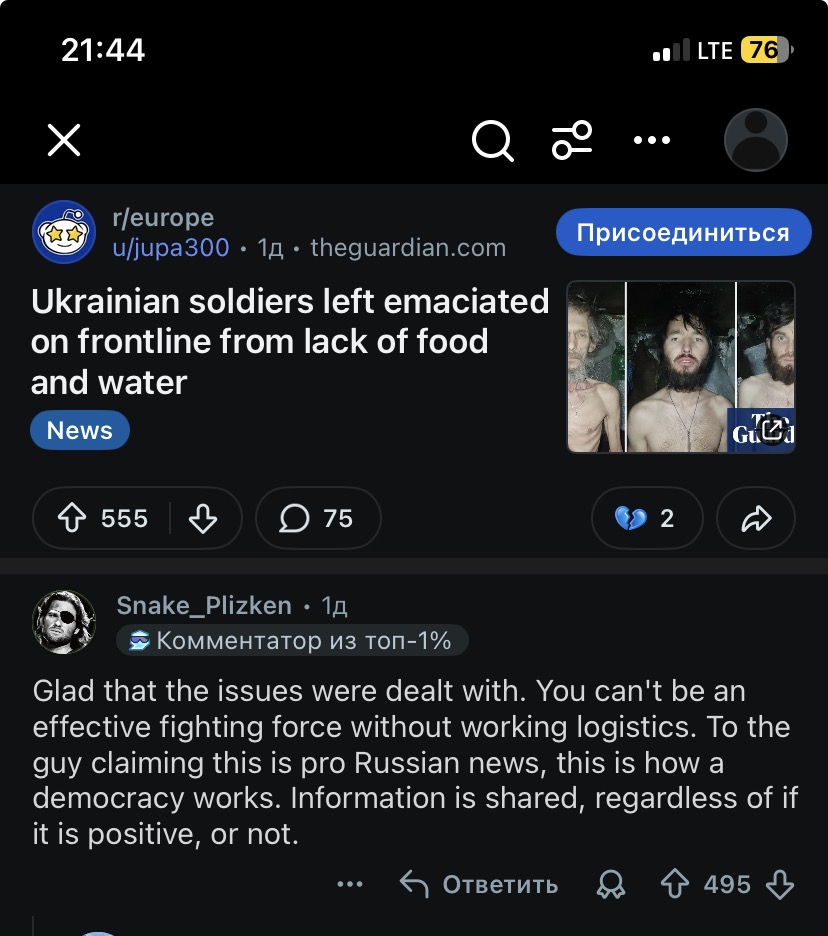Open search with the magnifier icon

point(492,141)
